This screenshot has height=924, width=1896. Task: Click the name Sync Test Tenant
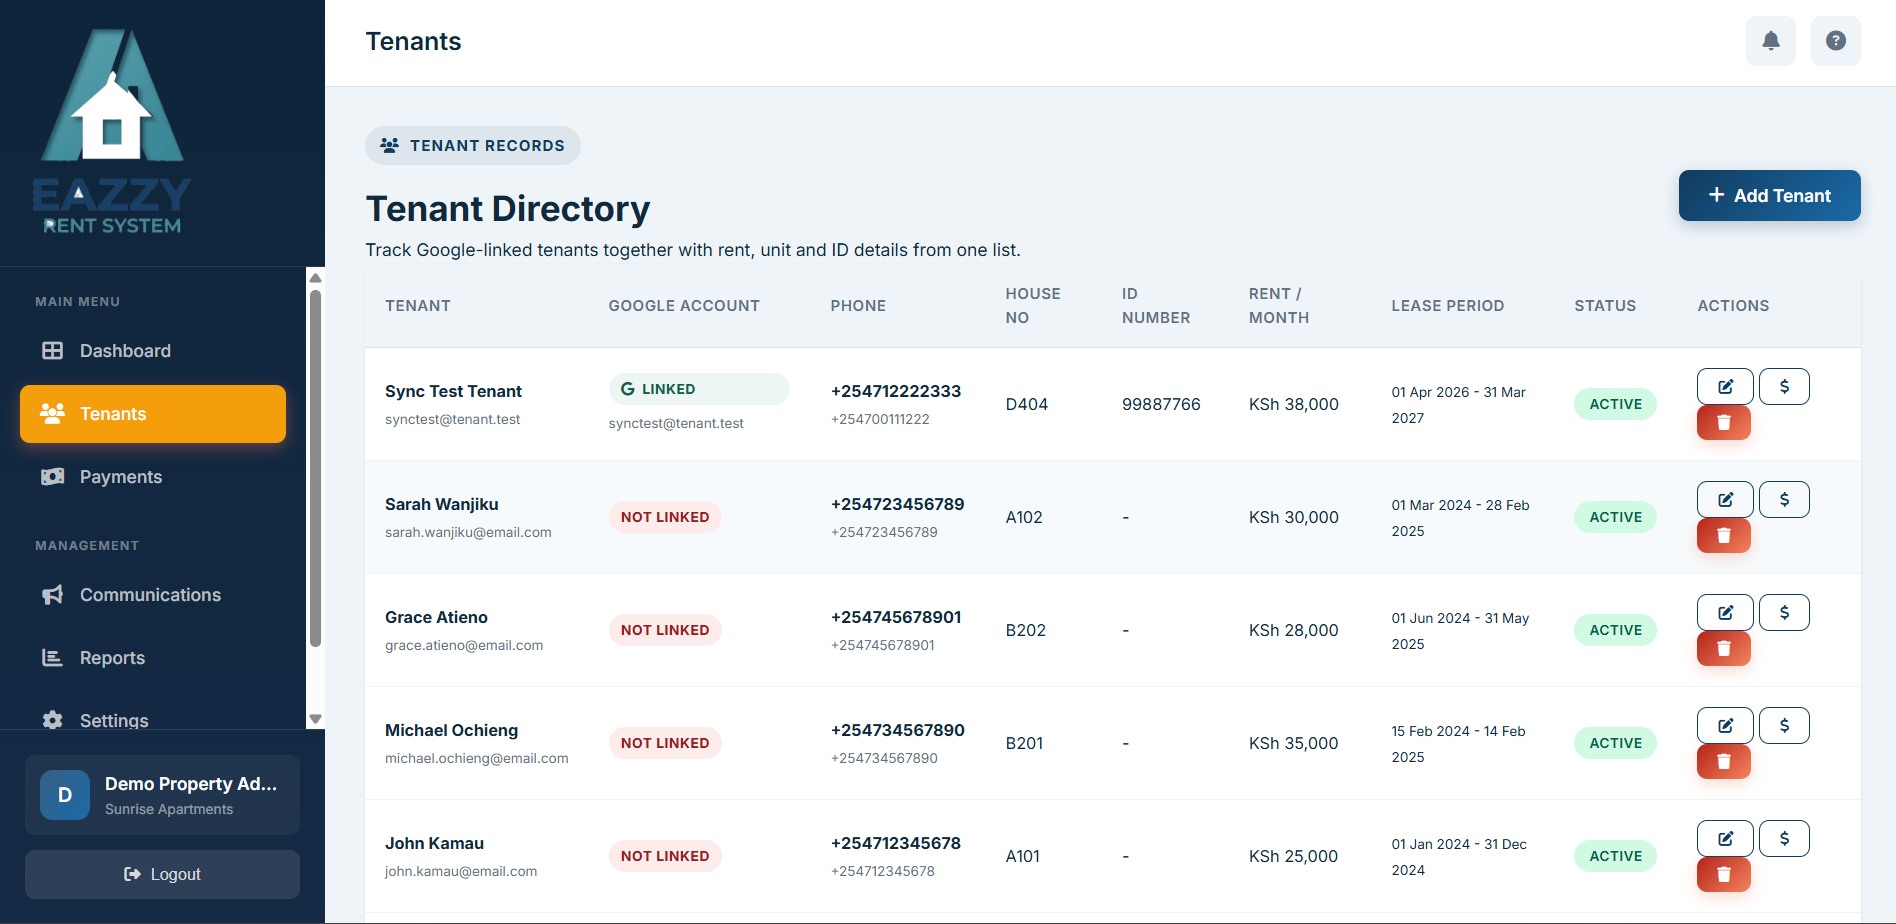pyautogui.click(x=453, y=391)
